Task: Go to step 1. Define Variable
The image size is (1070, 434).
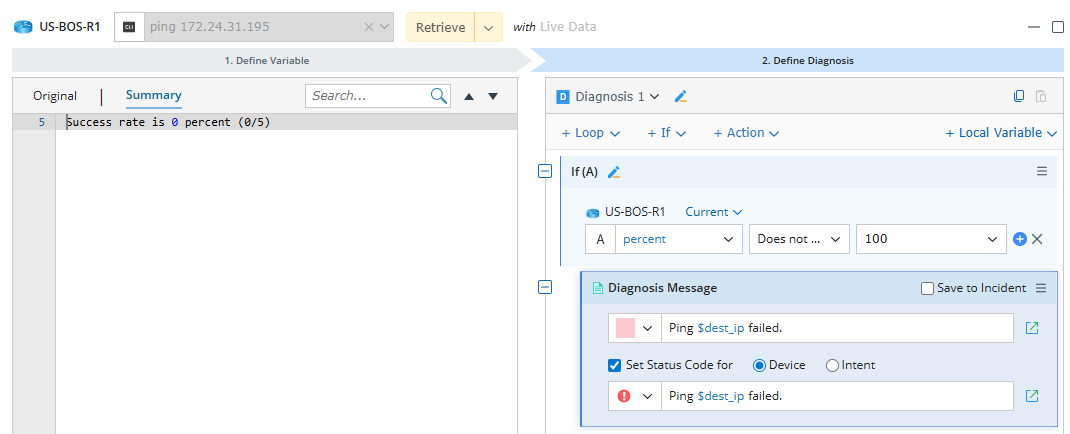Action: pyautogui.click(x=266, y=60)
